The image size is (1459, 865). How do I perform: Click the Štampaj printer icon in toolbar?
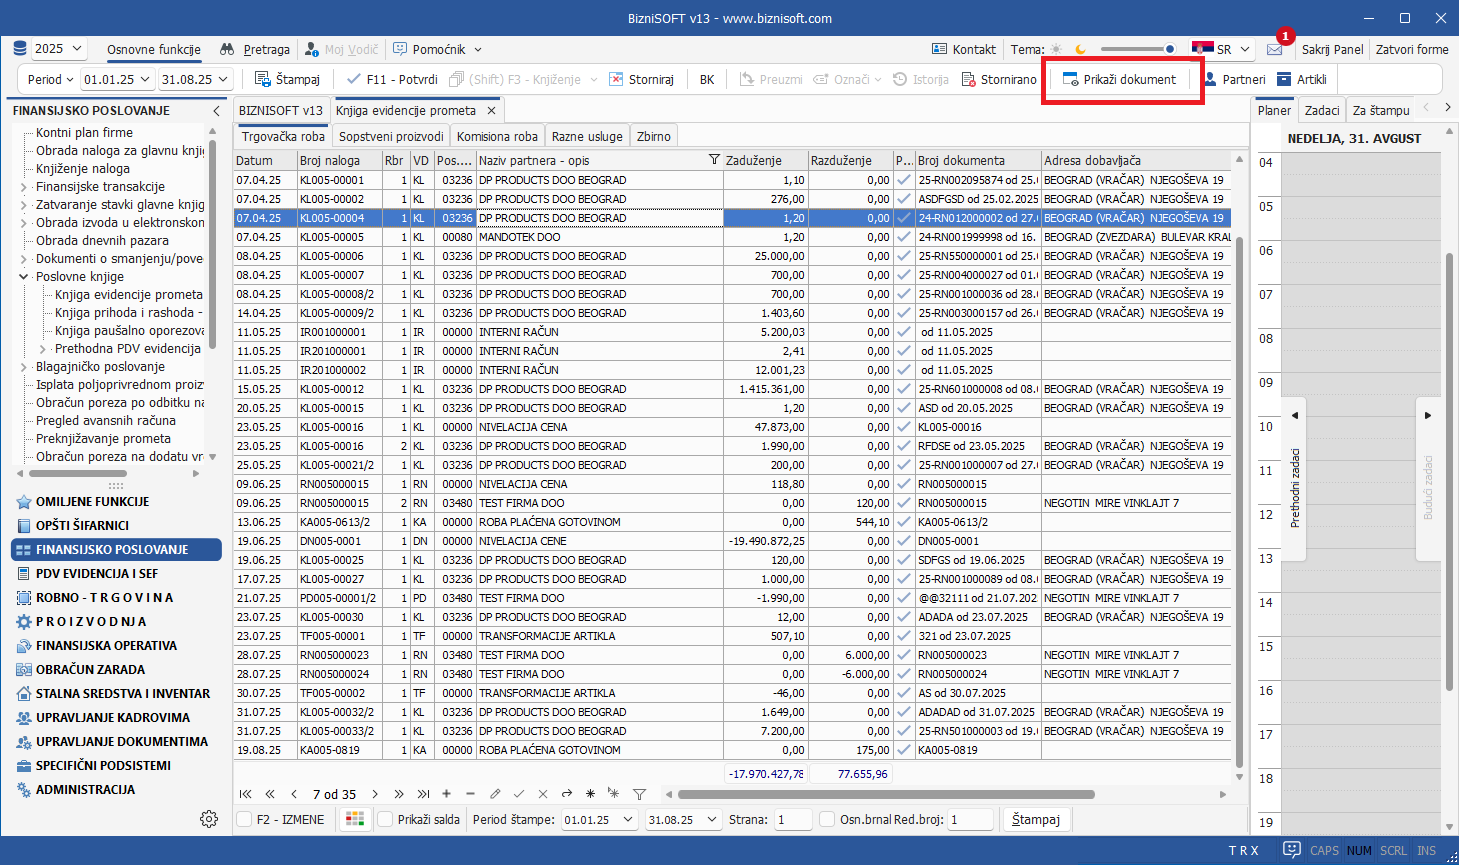(x=263, y=79)
